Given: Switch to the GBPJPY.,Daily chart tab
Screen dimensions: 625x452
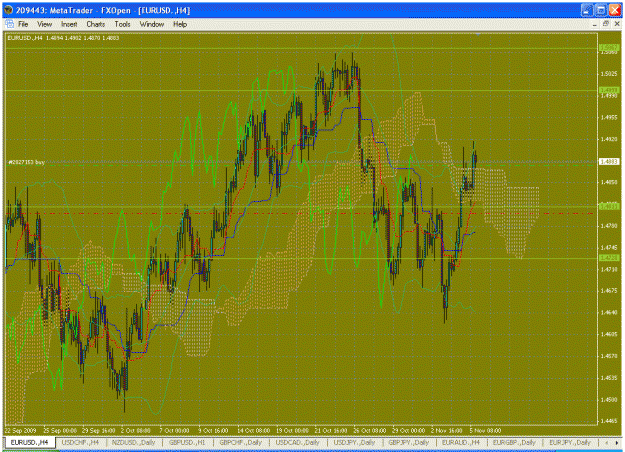Looking at the screenshot, I should pyautogui.click(x=409, y=442).
